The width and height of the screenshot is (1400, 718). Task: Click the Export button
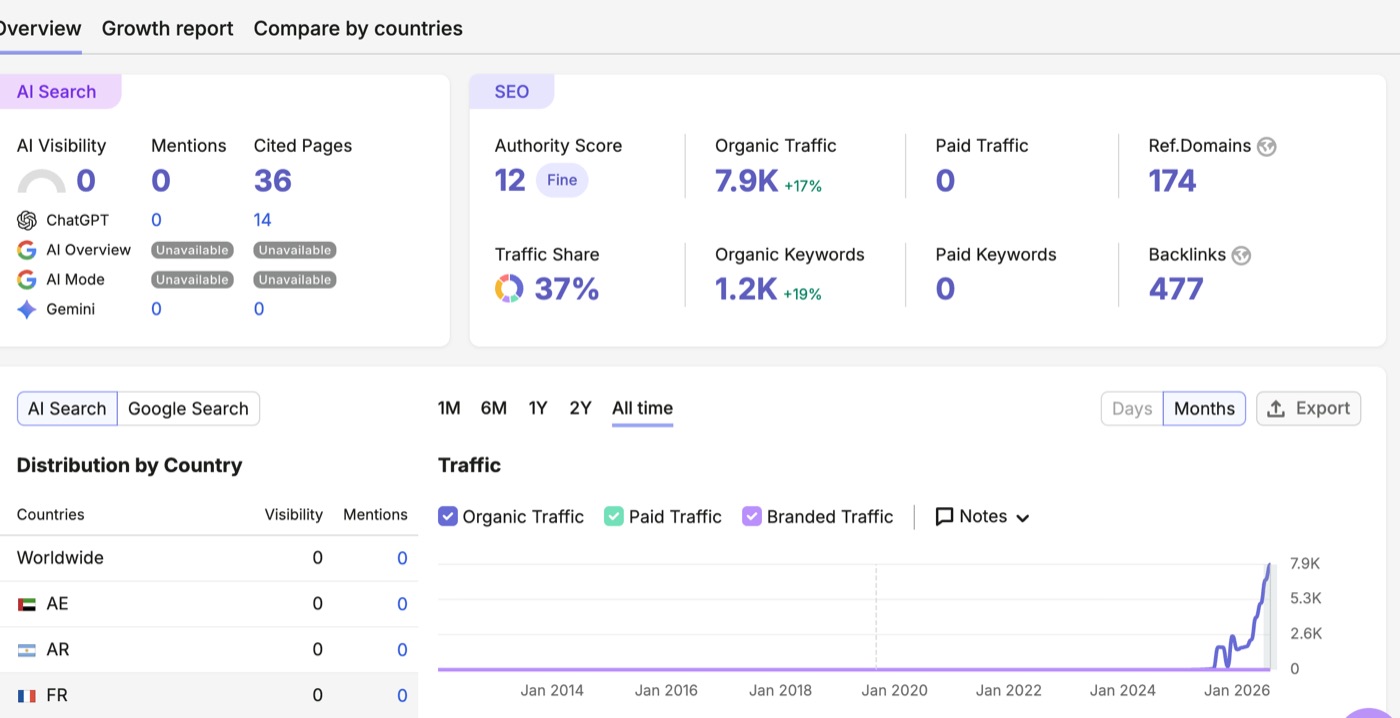pyautogui.click(x=1308, y=408)
